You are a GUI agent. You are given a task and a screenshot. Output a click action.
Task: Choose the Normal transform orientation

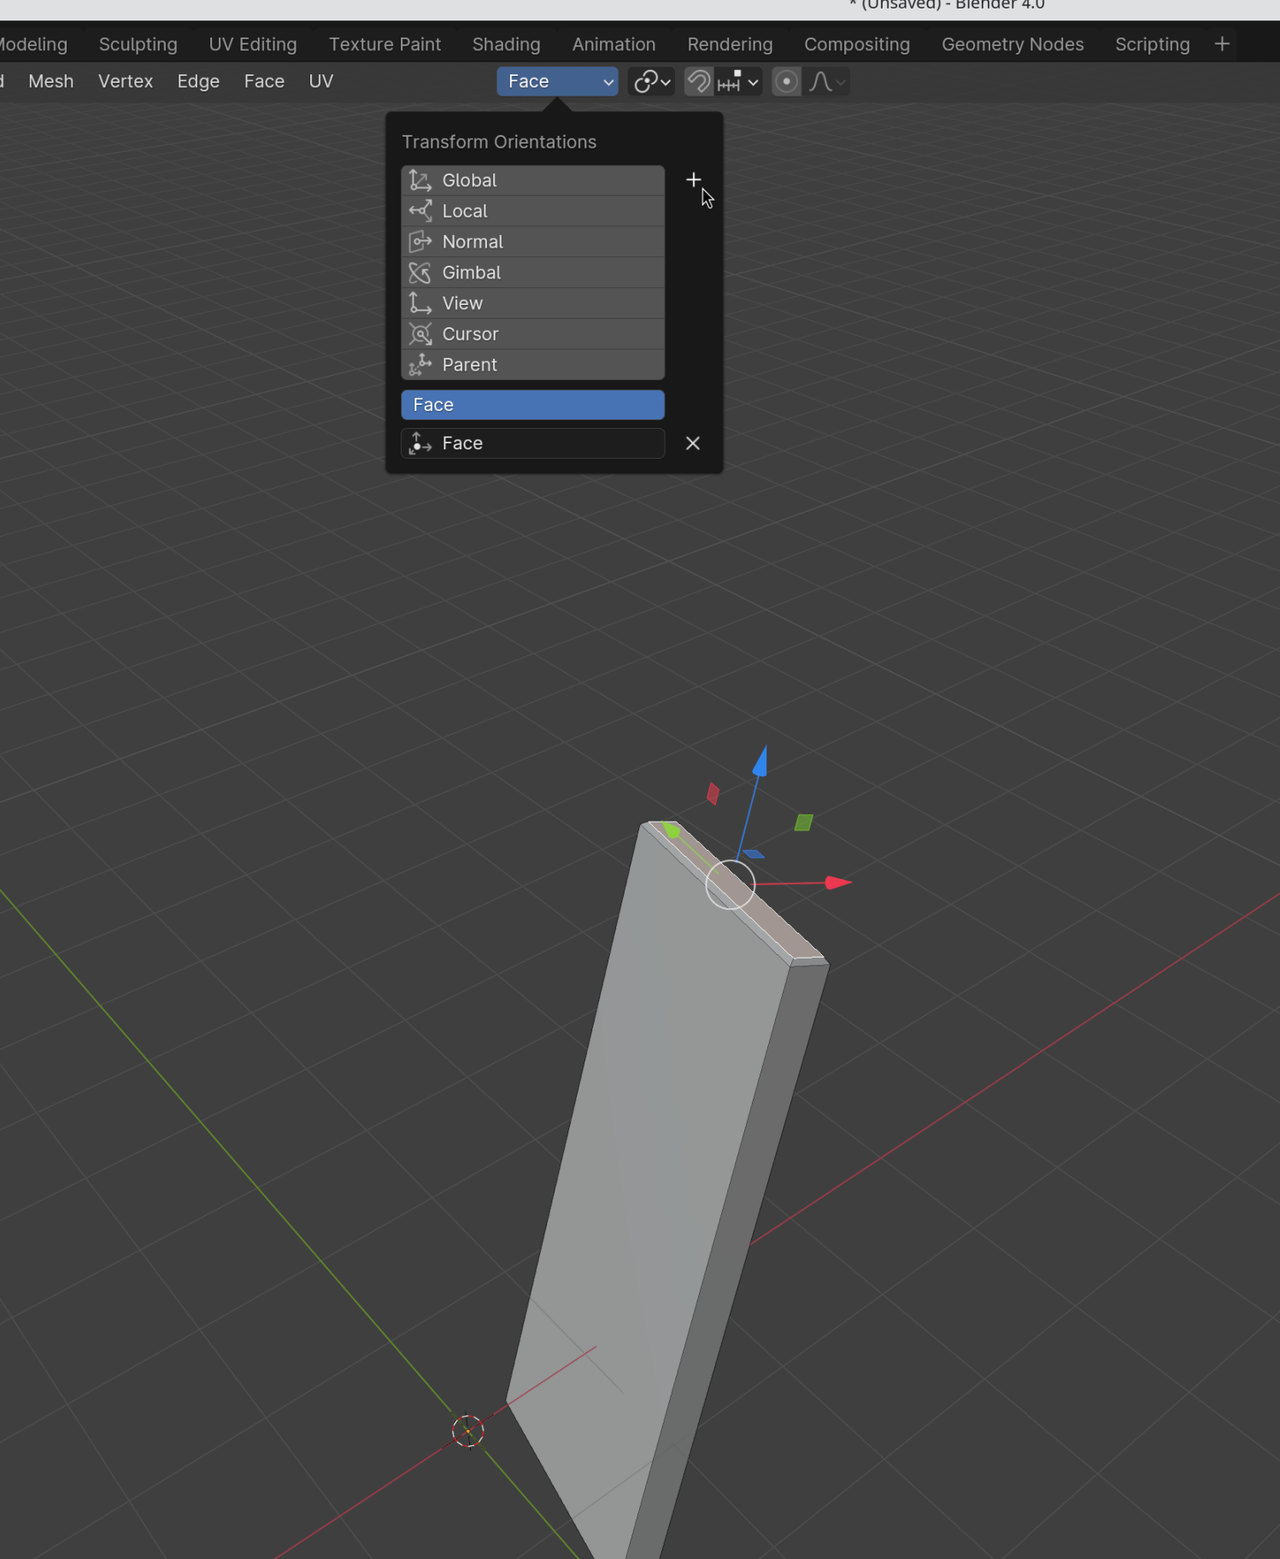(533, 242)
